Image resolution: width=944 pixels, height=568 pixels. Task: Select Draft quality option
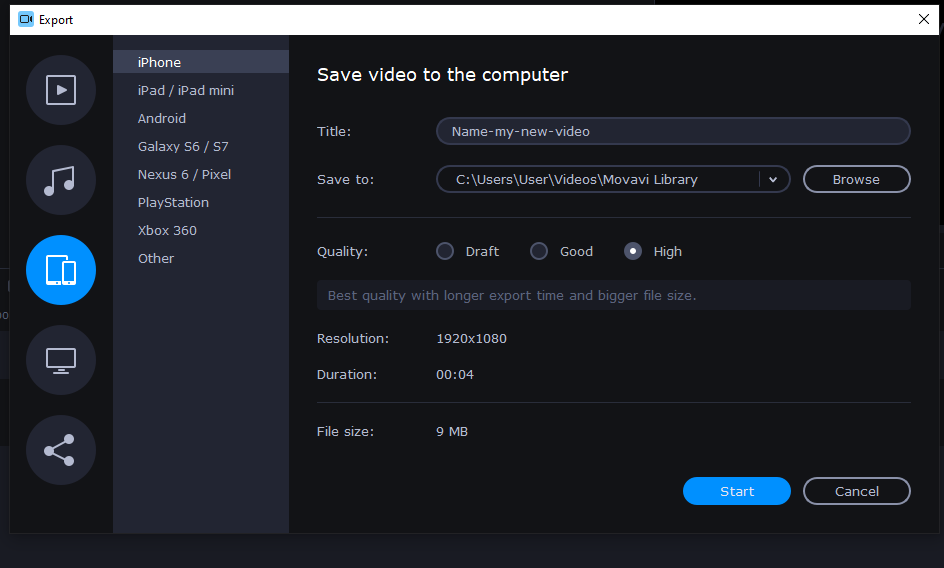[445, 251]
